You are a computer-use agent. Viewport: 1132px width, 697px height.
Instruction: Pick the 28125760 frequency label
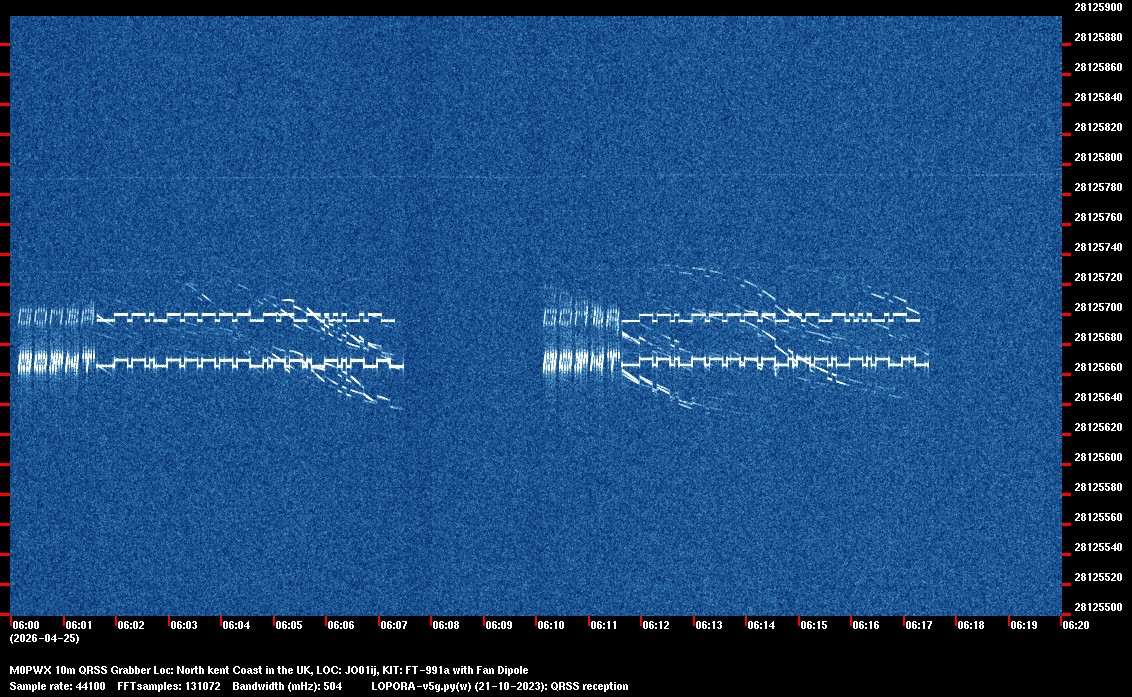pyautogui.click(x=1098, y=217)
